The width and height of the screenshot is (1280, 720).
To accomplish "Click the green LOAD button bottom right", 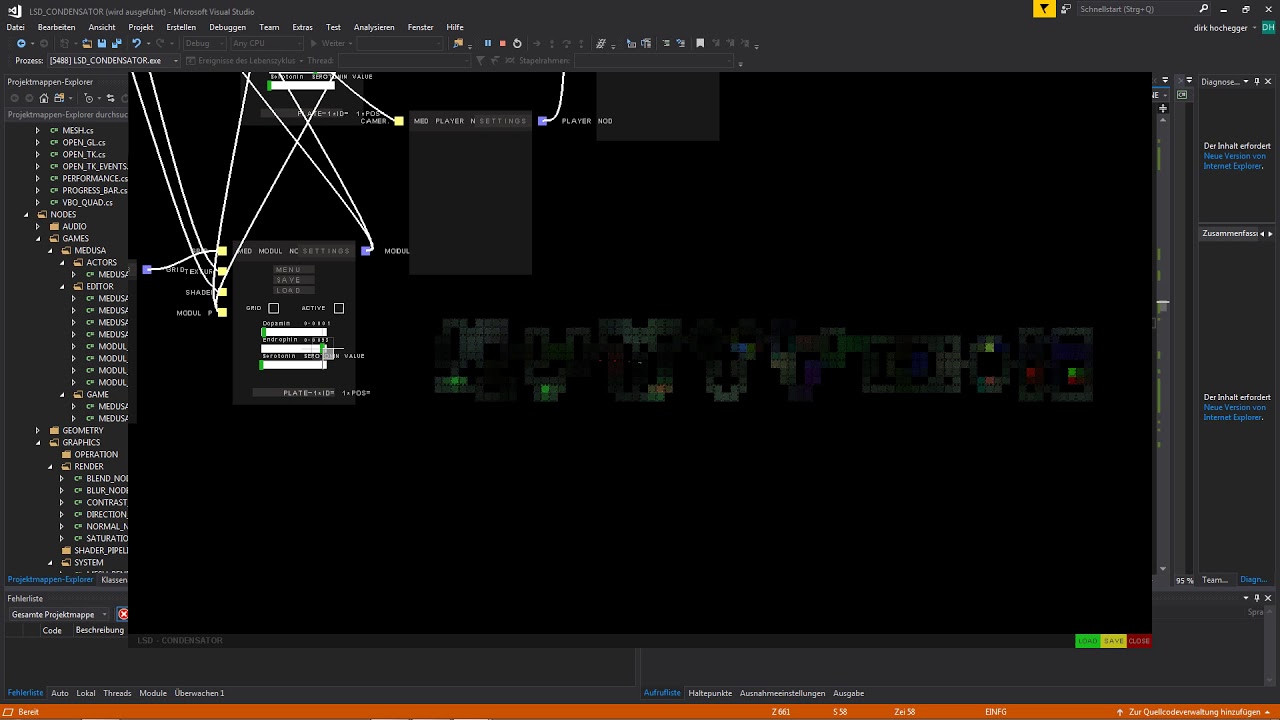I will pyautogui.click(x=1087, y=641).
